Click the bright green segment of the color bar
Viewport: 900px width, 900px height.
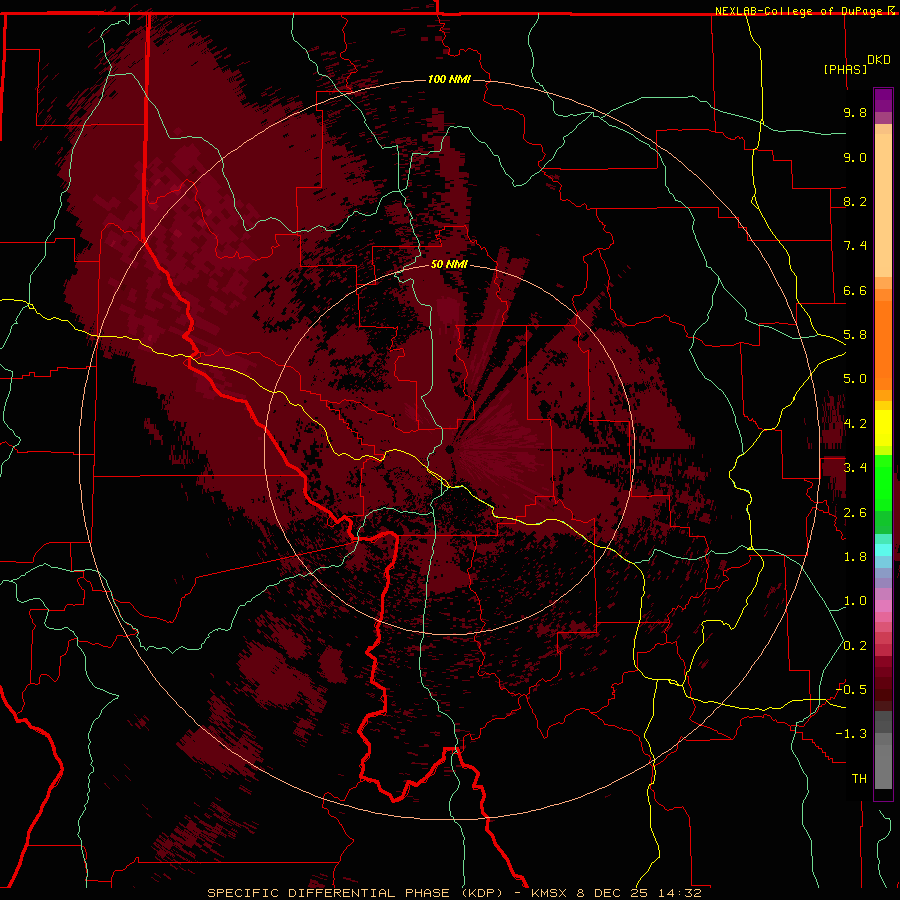point(883,481)
